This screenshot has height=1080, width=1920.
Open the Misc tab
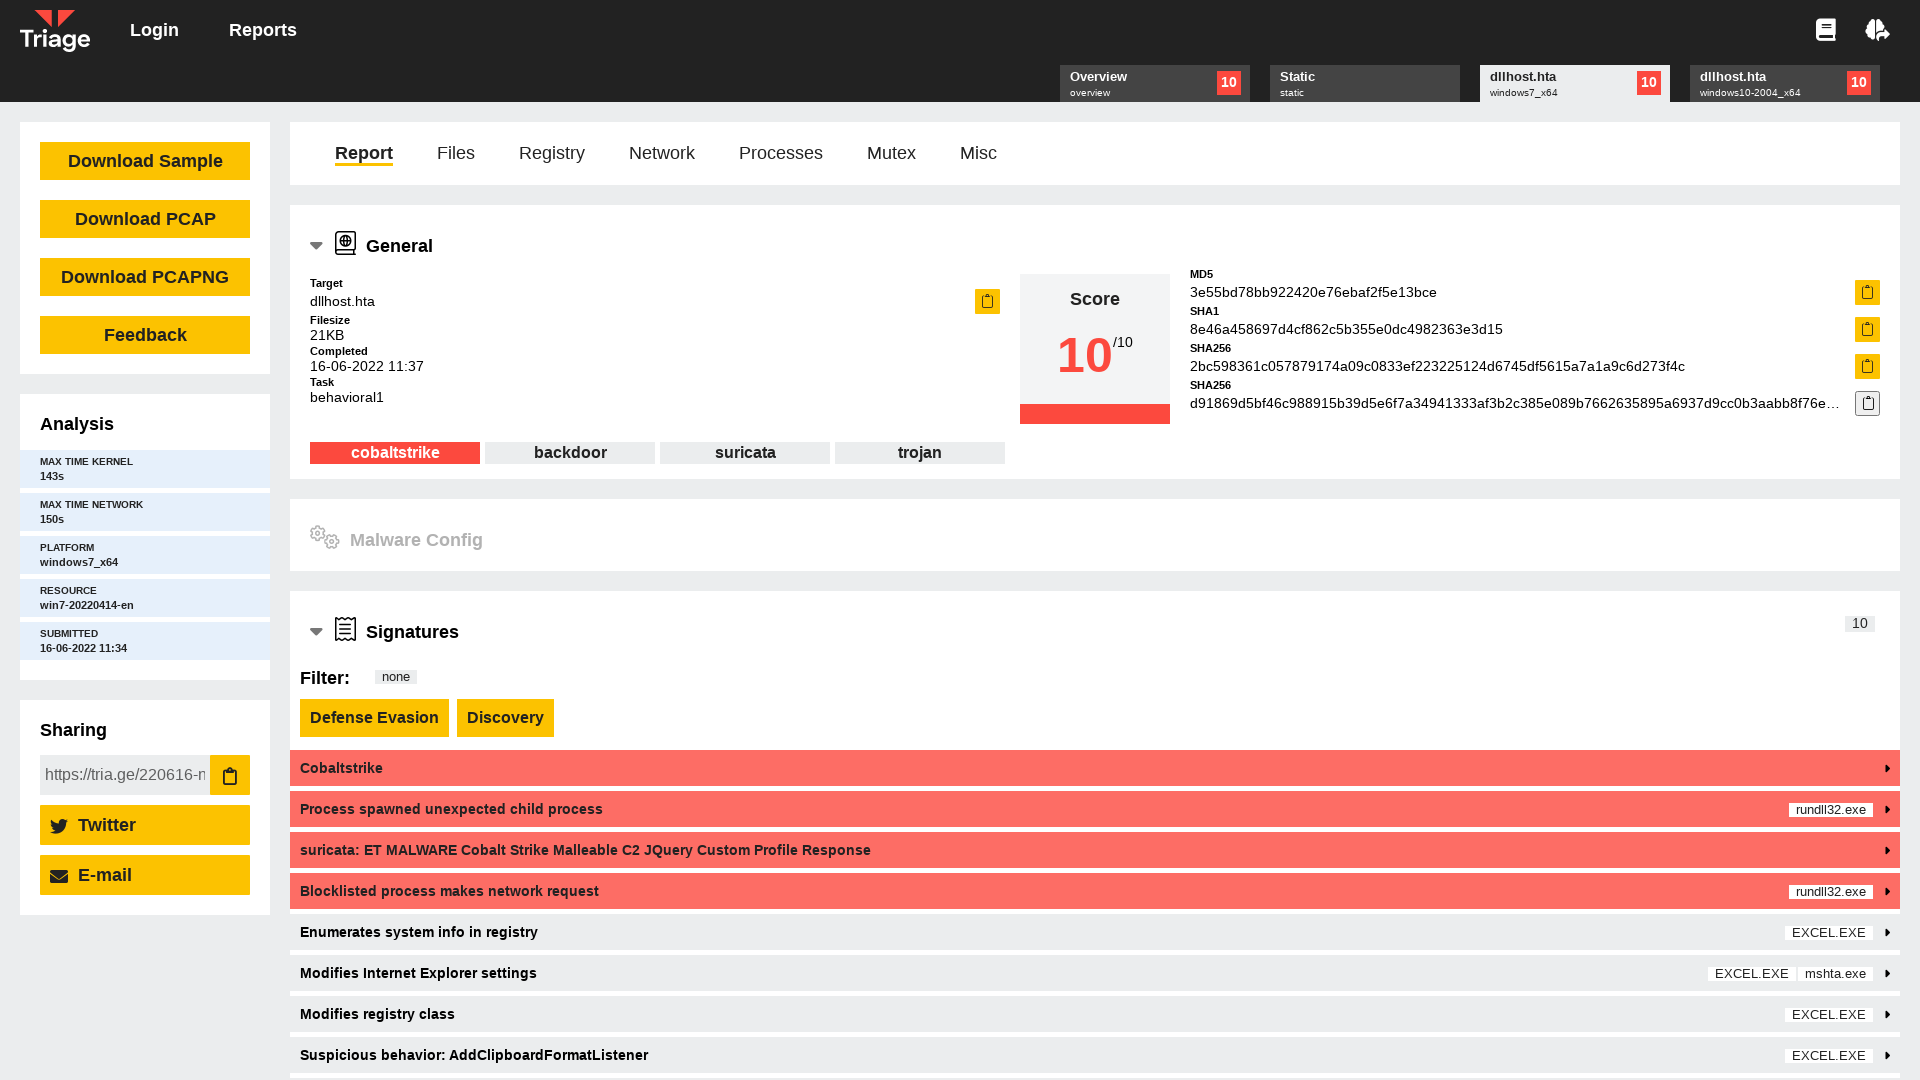(978, 153)
